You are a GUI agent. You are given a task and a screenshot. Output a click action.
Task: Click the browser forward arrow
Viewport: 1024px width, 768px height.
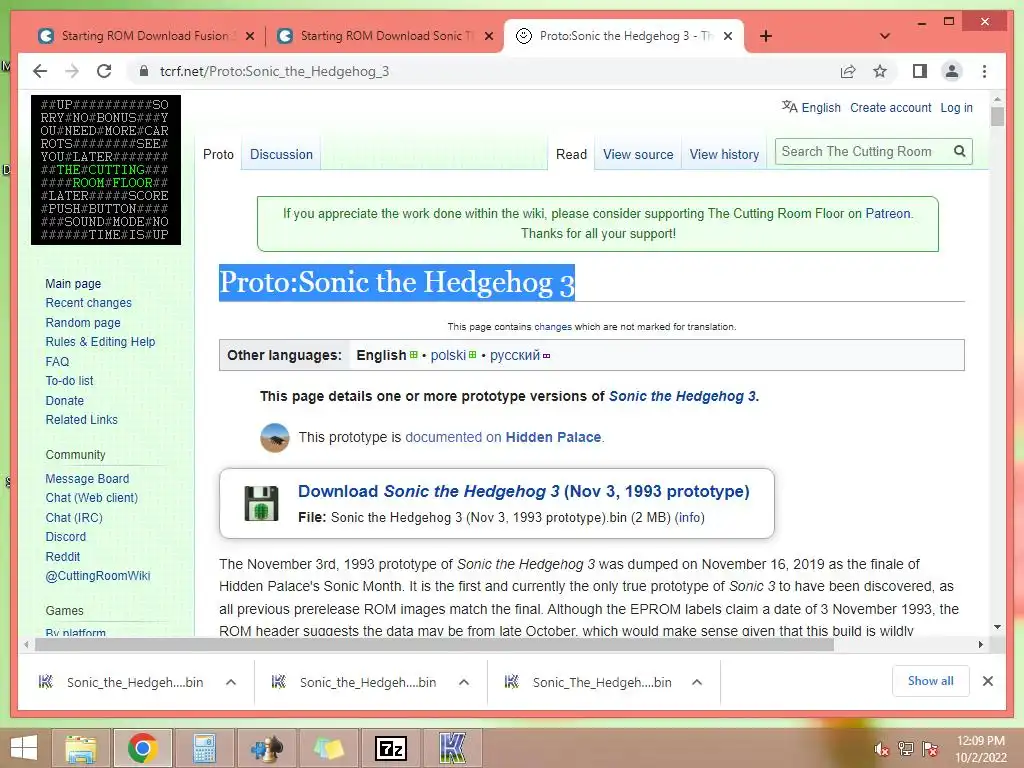click(x=72, y=71)
